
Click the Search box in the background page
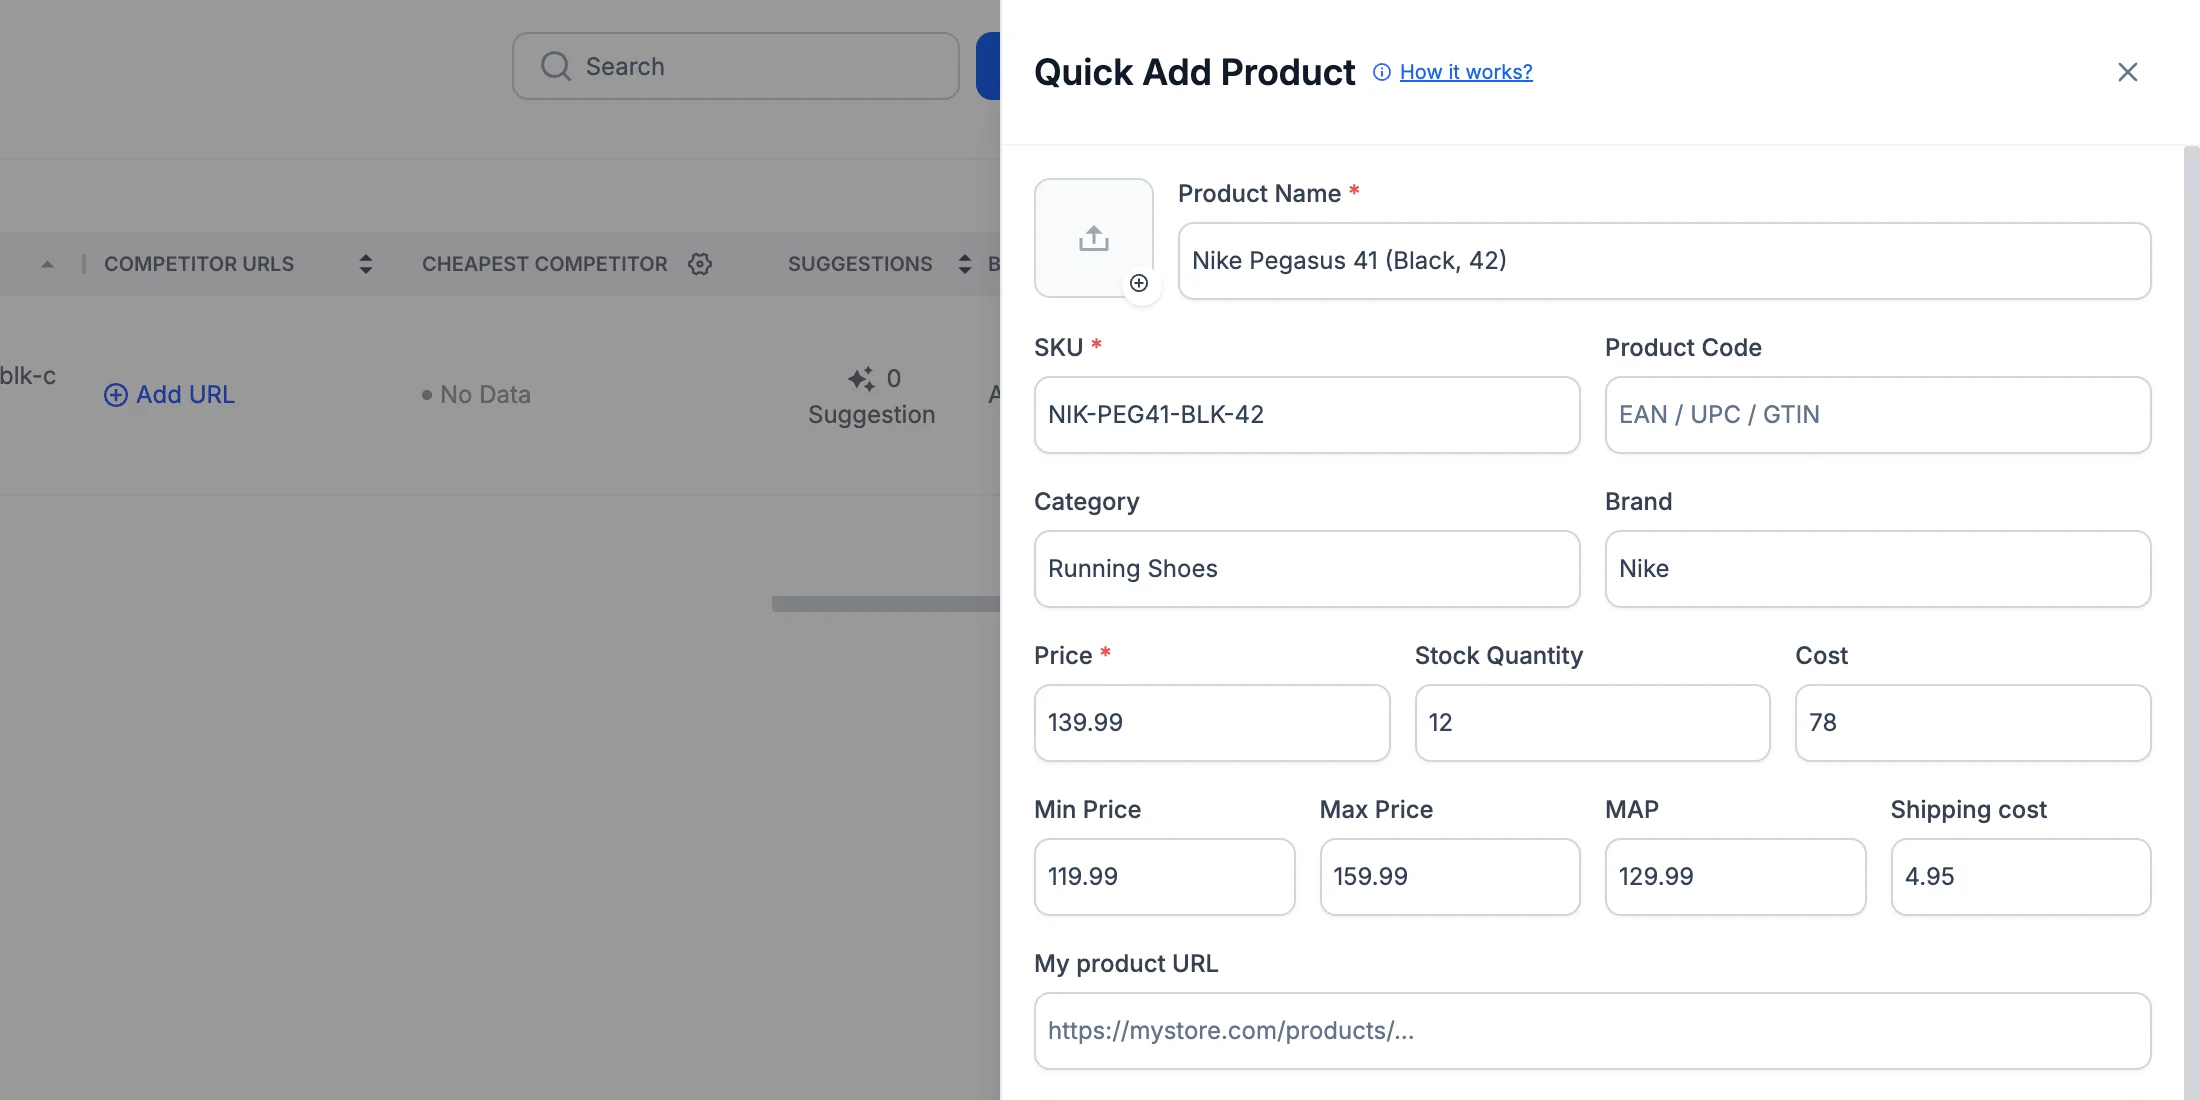click(736, 66)
